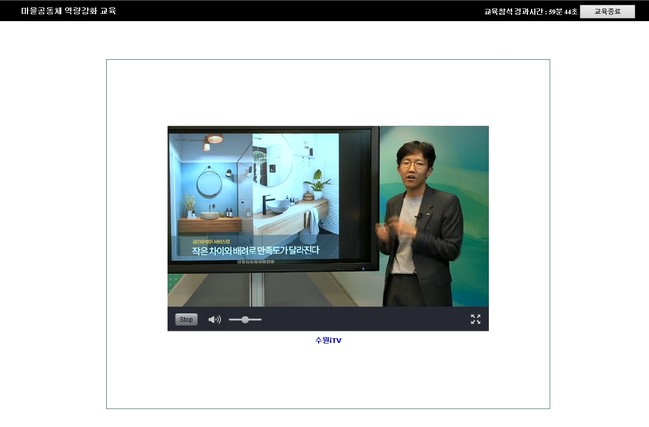Click the 교육종료 button
Screen dimensions: 649x427
coord(607,11)
